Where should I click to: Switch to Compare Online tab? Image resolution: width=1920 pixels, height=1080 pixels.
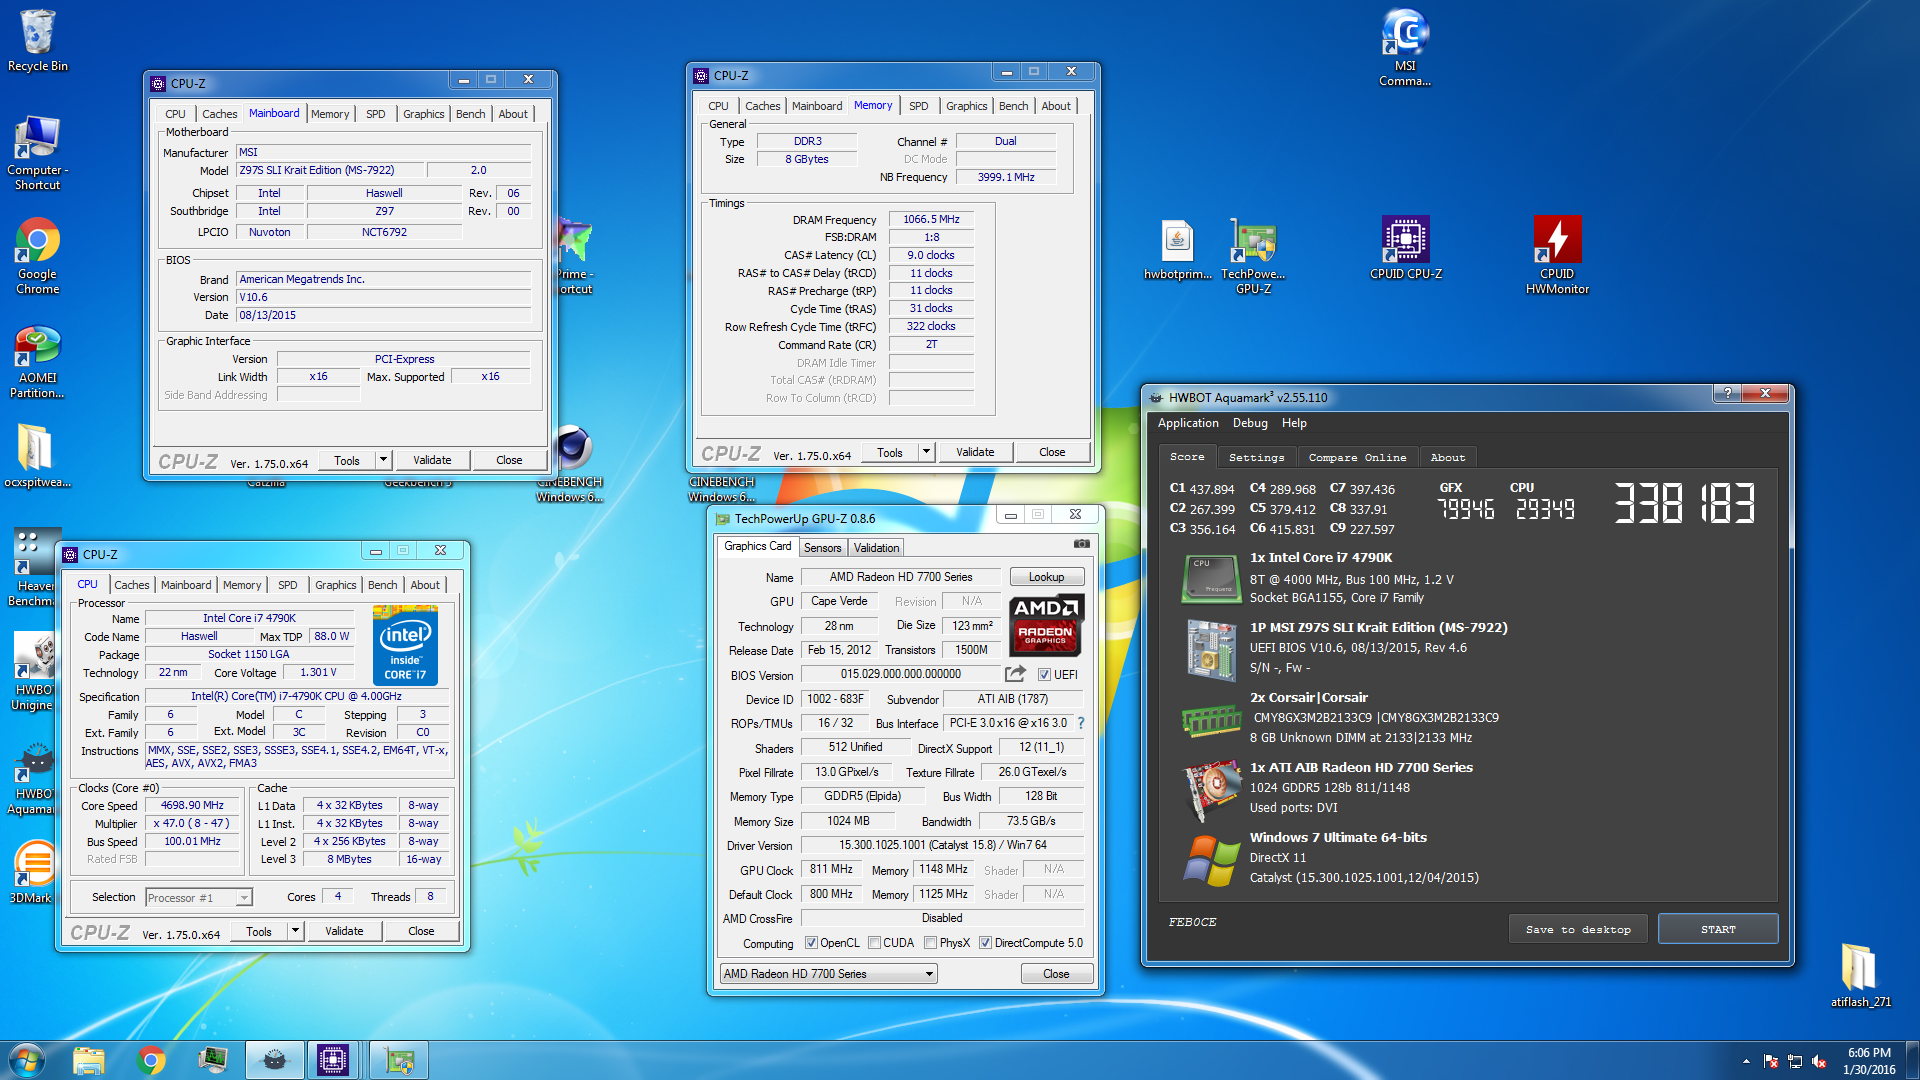[x=1357, y=457]
